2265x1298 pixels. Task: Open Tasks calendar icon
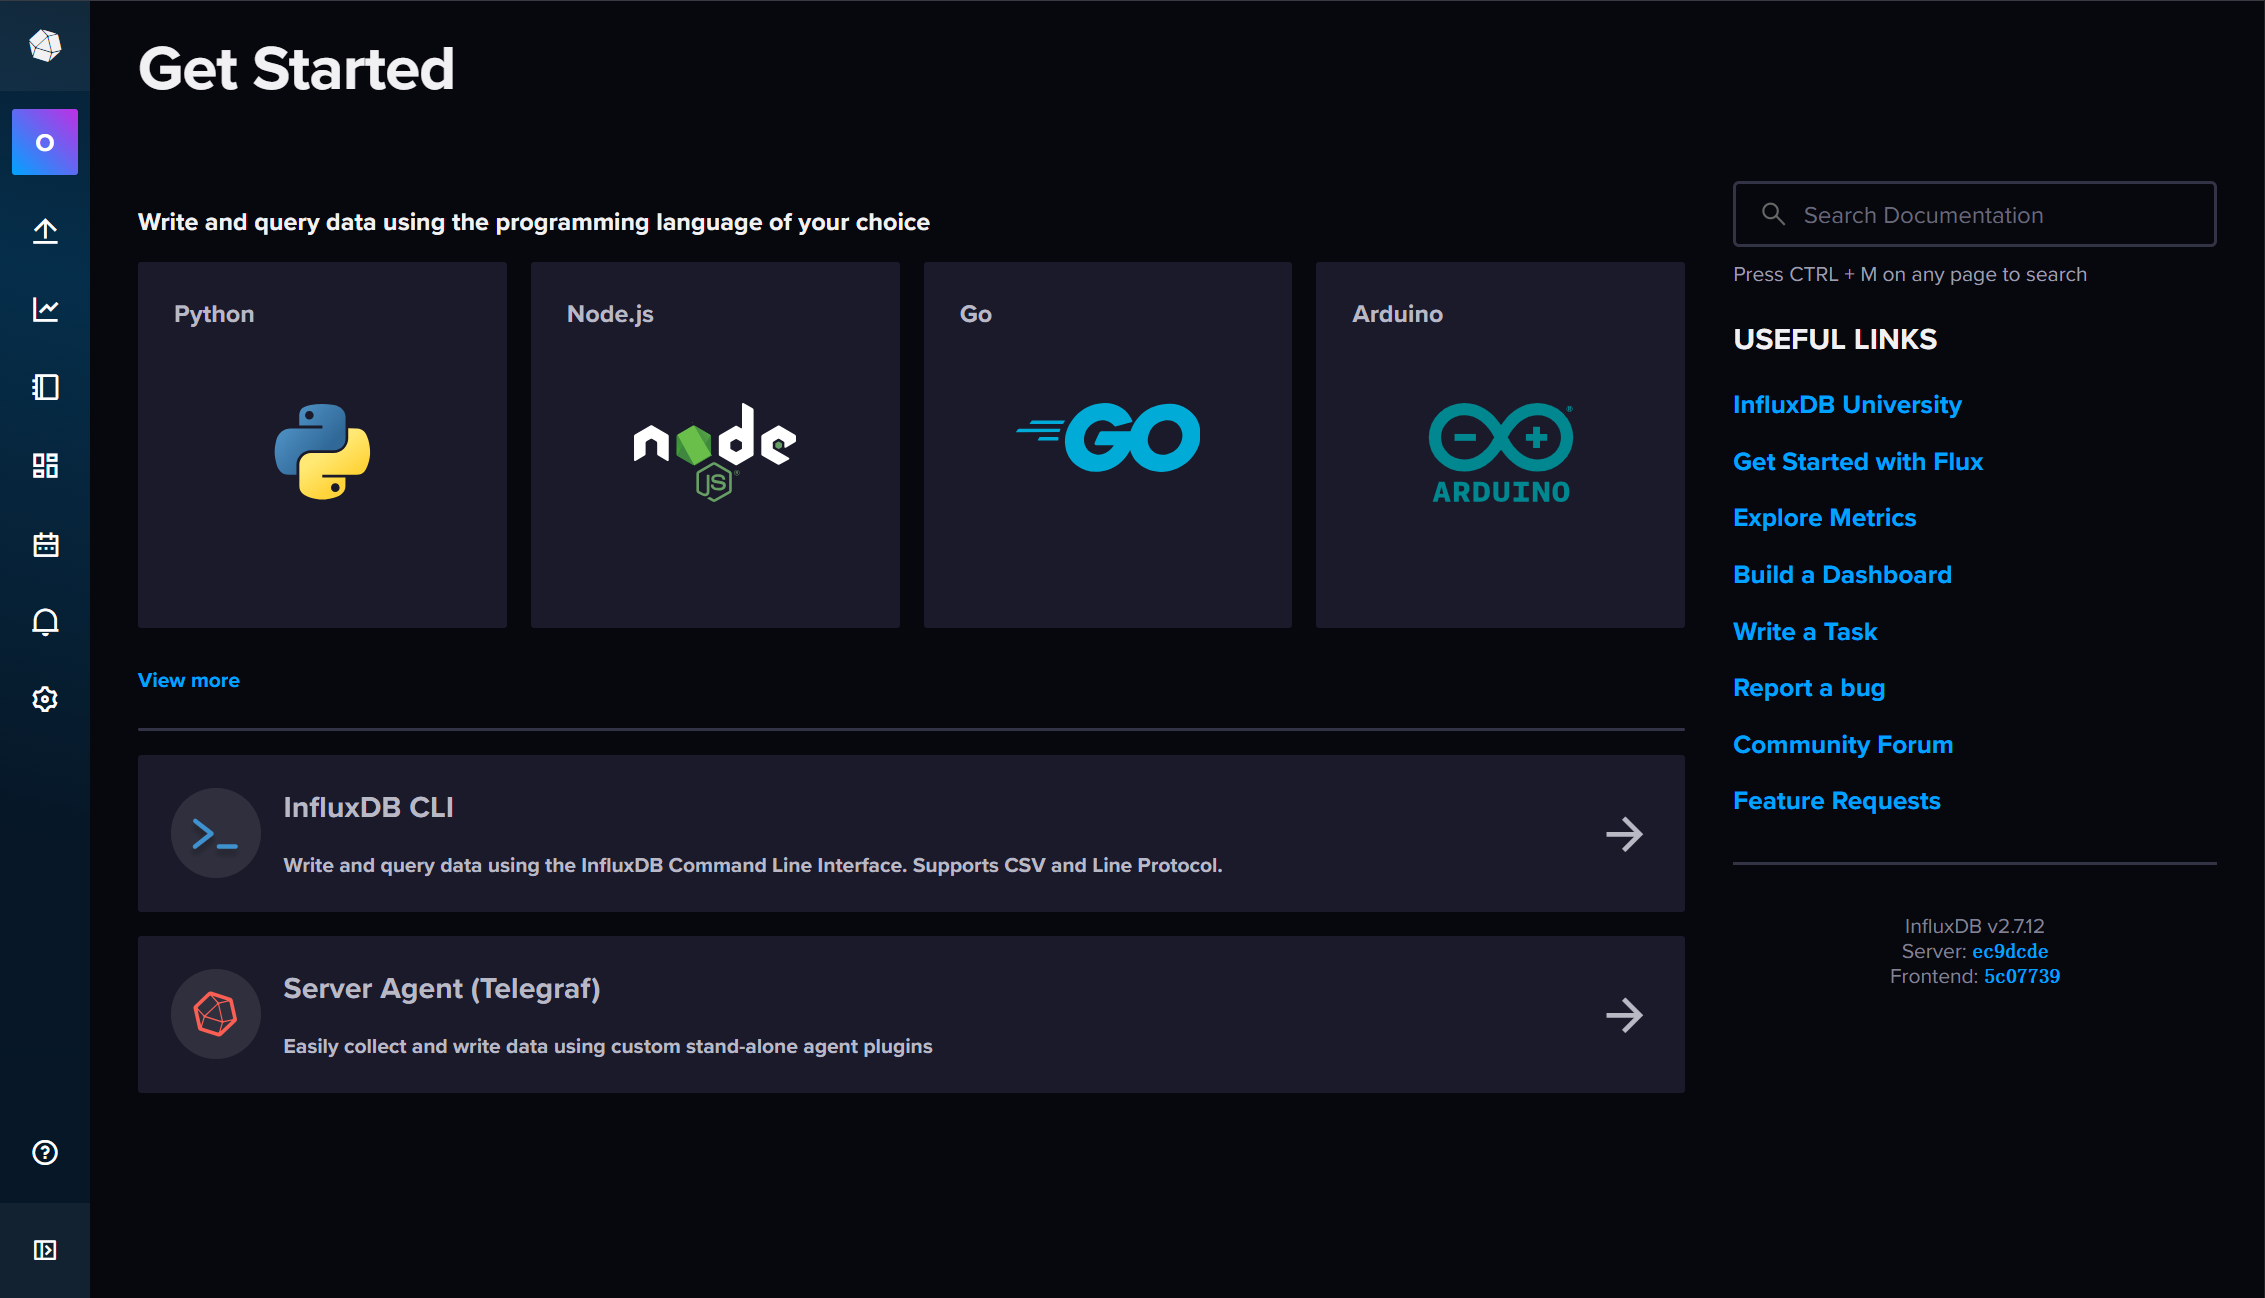pos(45,544)
